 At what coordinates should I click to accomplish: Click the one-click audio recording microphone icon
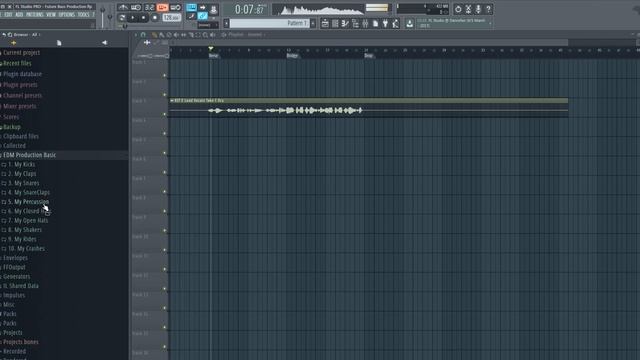point(478,9)
